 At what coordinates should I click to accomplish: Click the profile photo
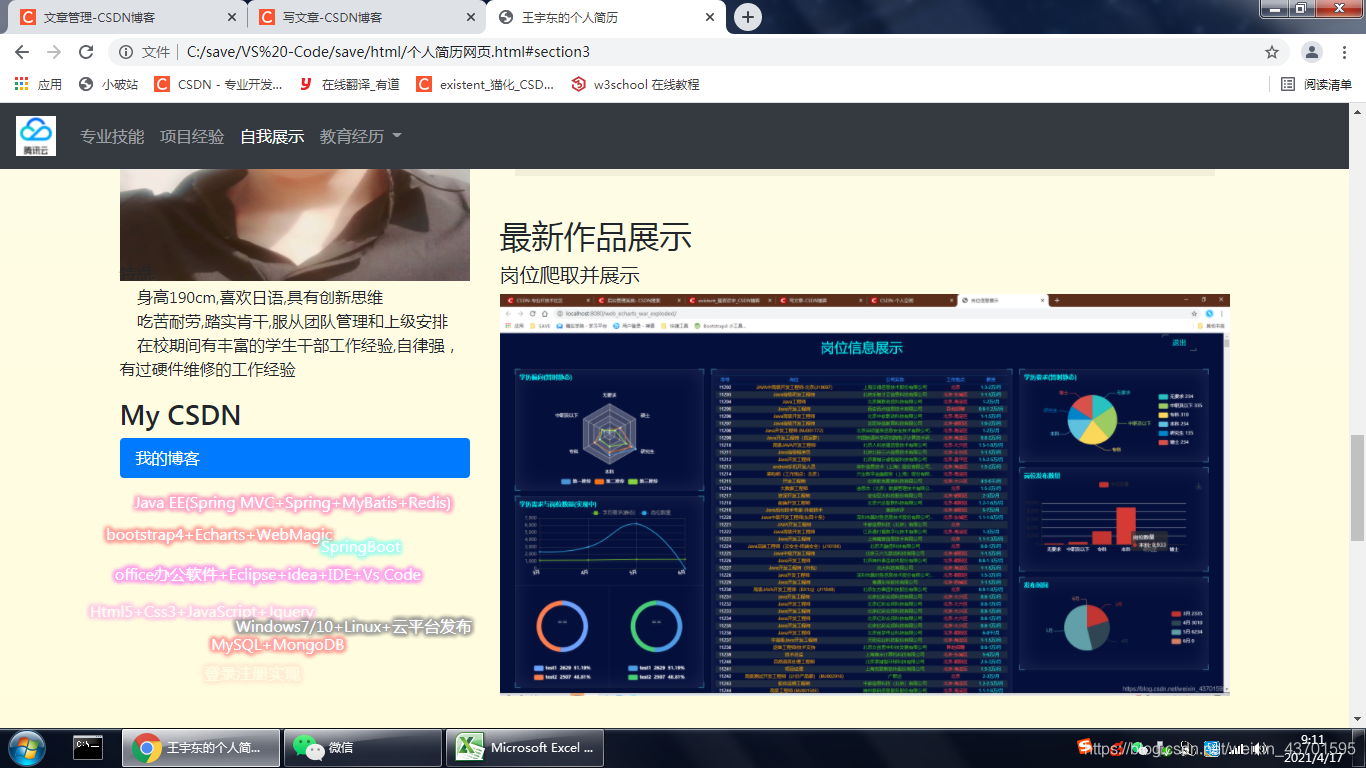[x=295, y=225]
